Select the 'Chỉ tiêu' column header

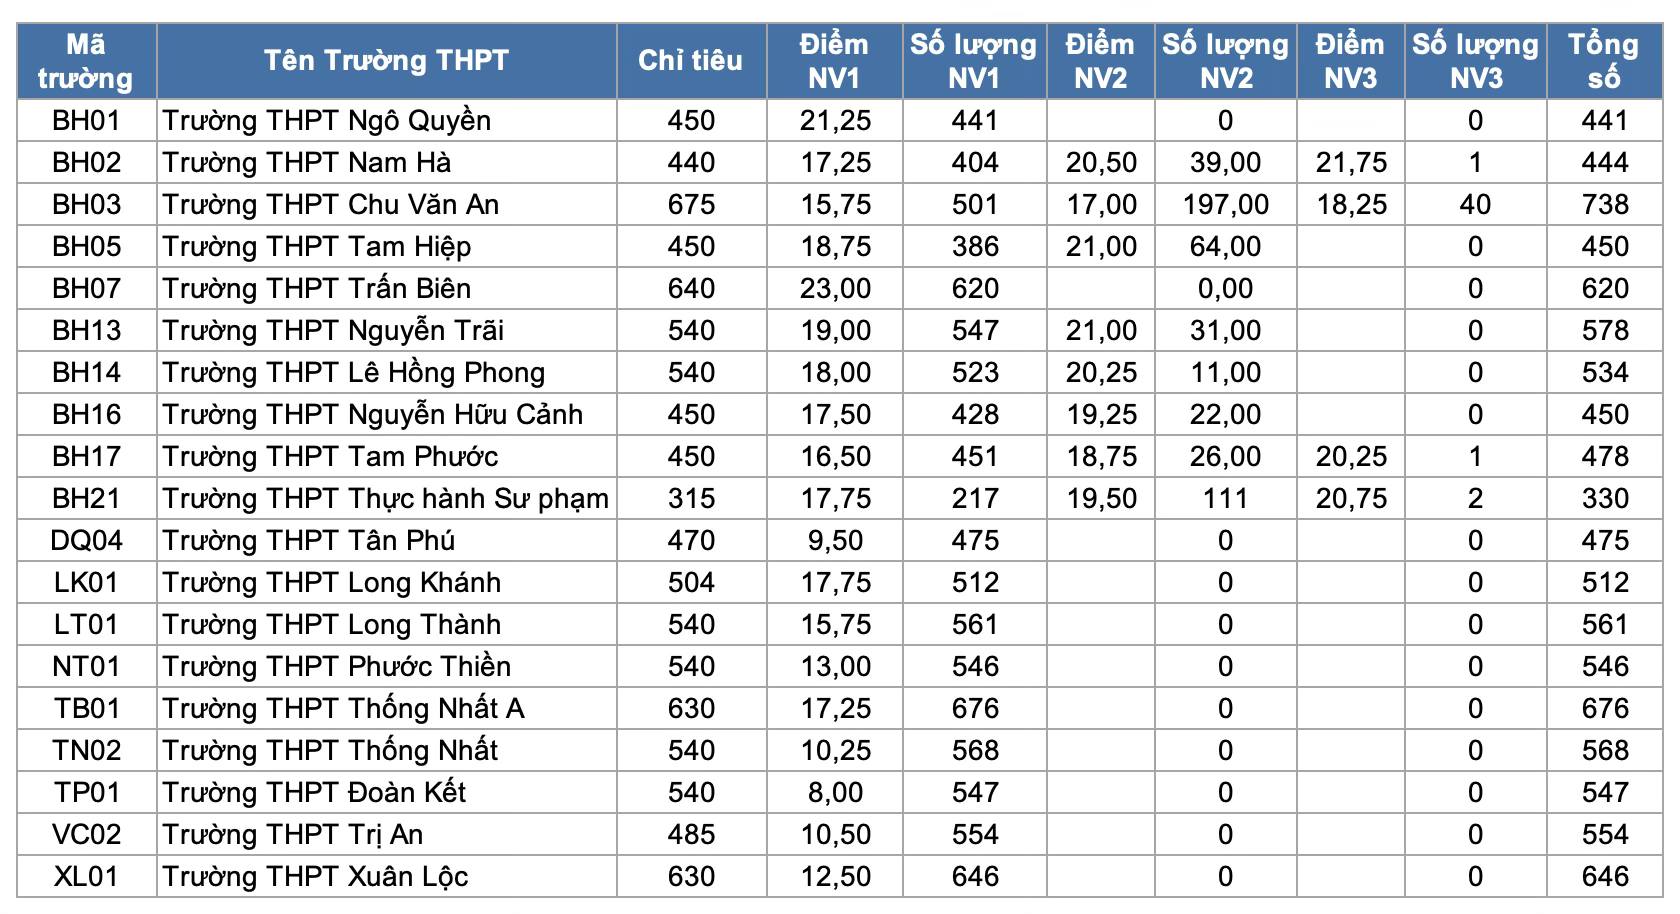pyautogui.click(x=691, y=61)
